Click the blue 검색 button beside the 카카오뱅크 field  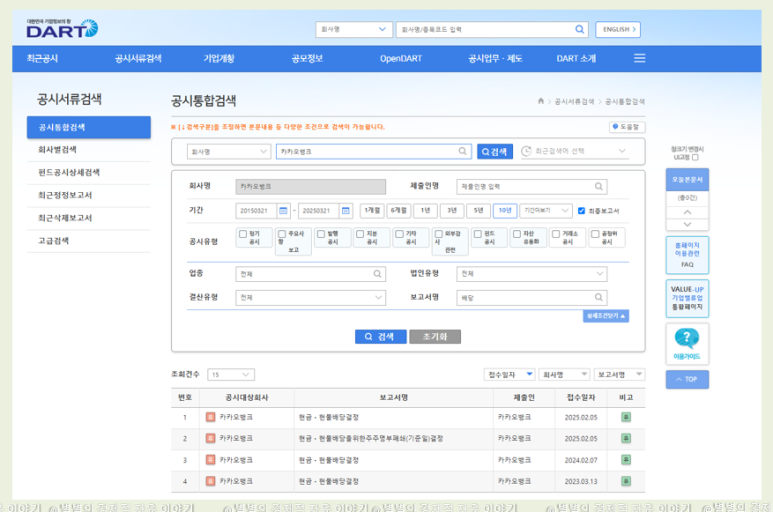click(494, 151)
